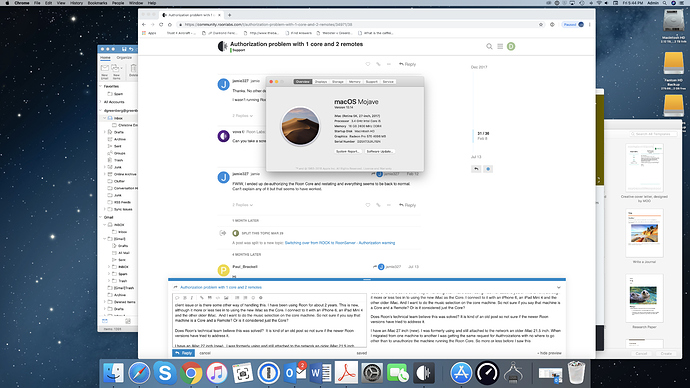Collapse the composer panel with the chevron
This screenshot has height=388, width=690.
(x=559, y=287)
